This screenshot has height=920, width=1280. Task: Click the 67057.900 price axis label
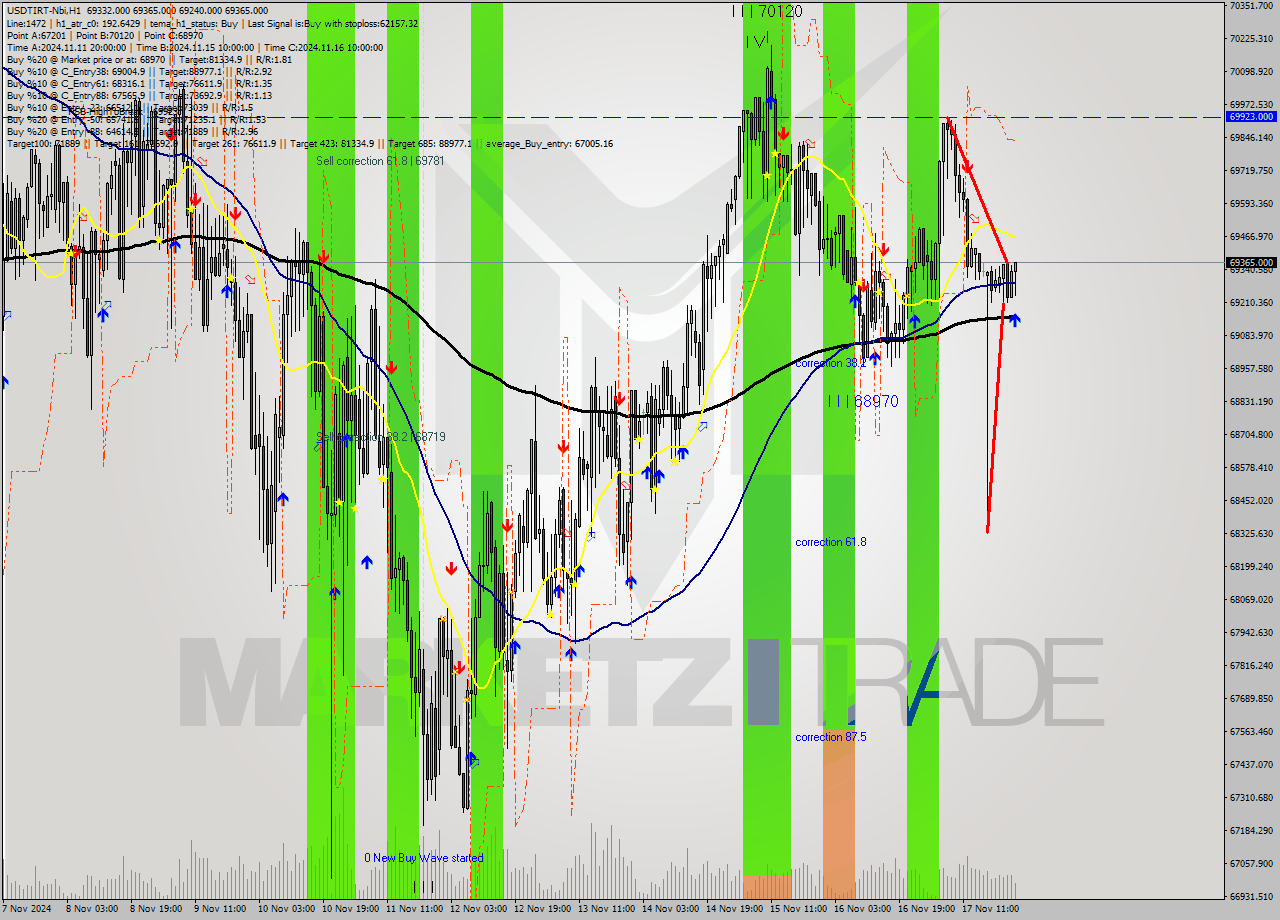tap(1251, 864)
